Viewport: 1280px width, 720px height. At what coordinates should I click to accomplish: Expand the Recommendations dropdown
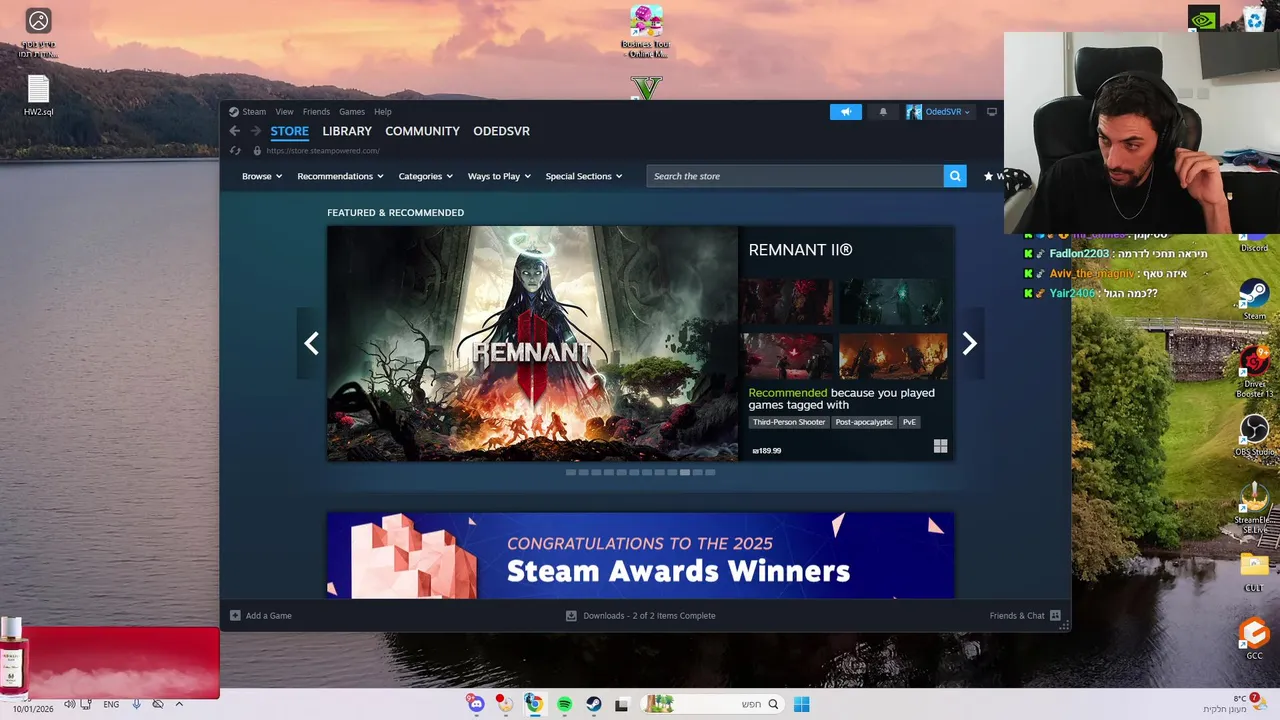pyautogui.click(x=340, y=176)
